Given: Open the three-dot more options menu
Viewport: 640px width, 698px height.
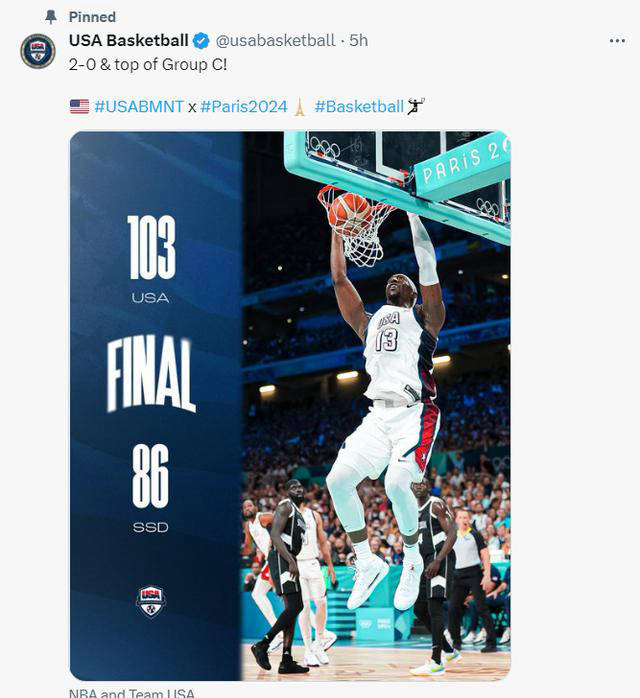Looking at the screenshot, I should tap(617, 41).
